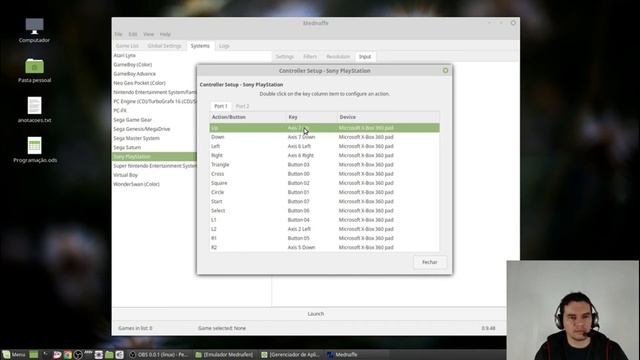Select Sega Saturn in the systems list
This screenshot has height=360, width=640.
127,147
